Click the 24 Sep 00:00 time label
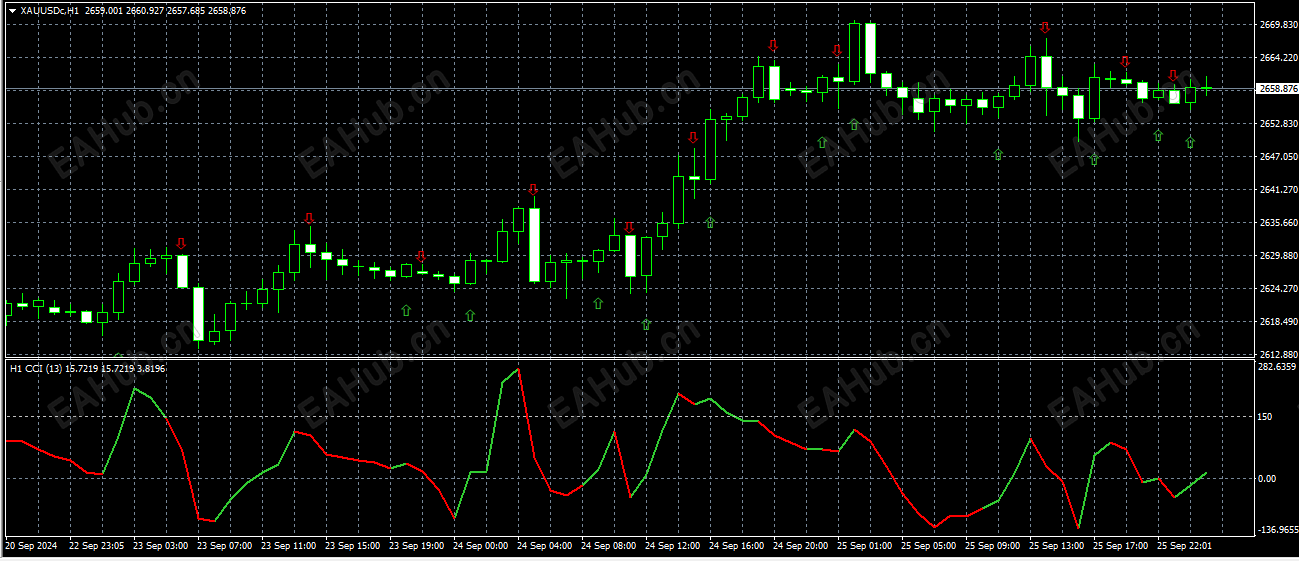The height and width of the screenshot is (561, 1299). (x=480, y=546)
